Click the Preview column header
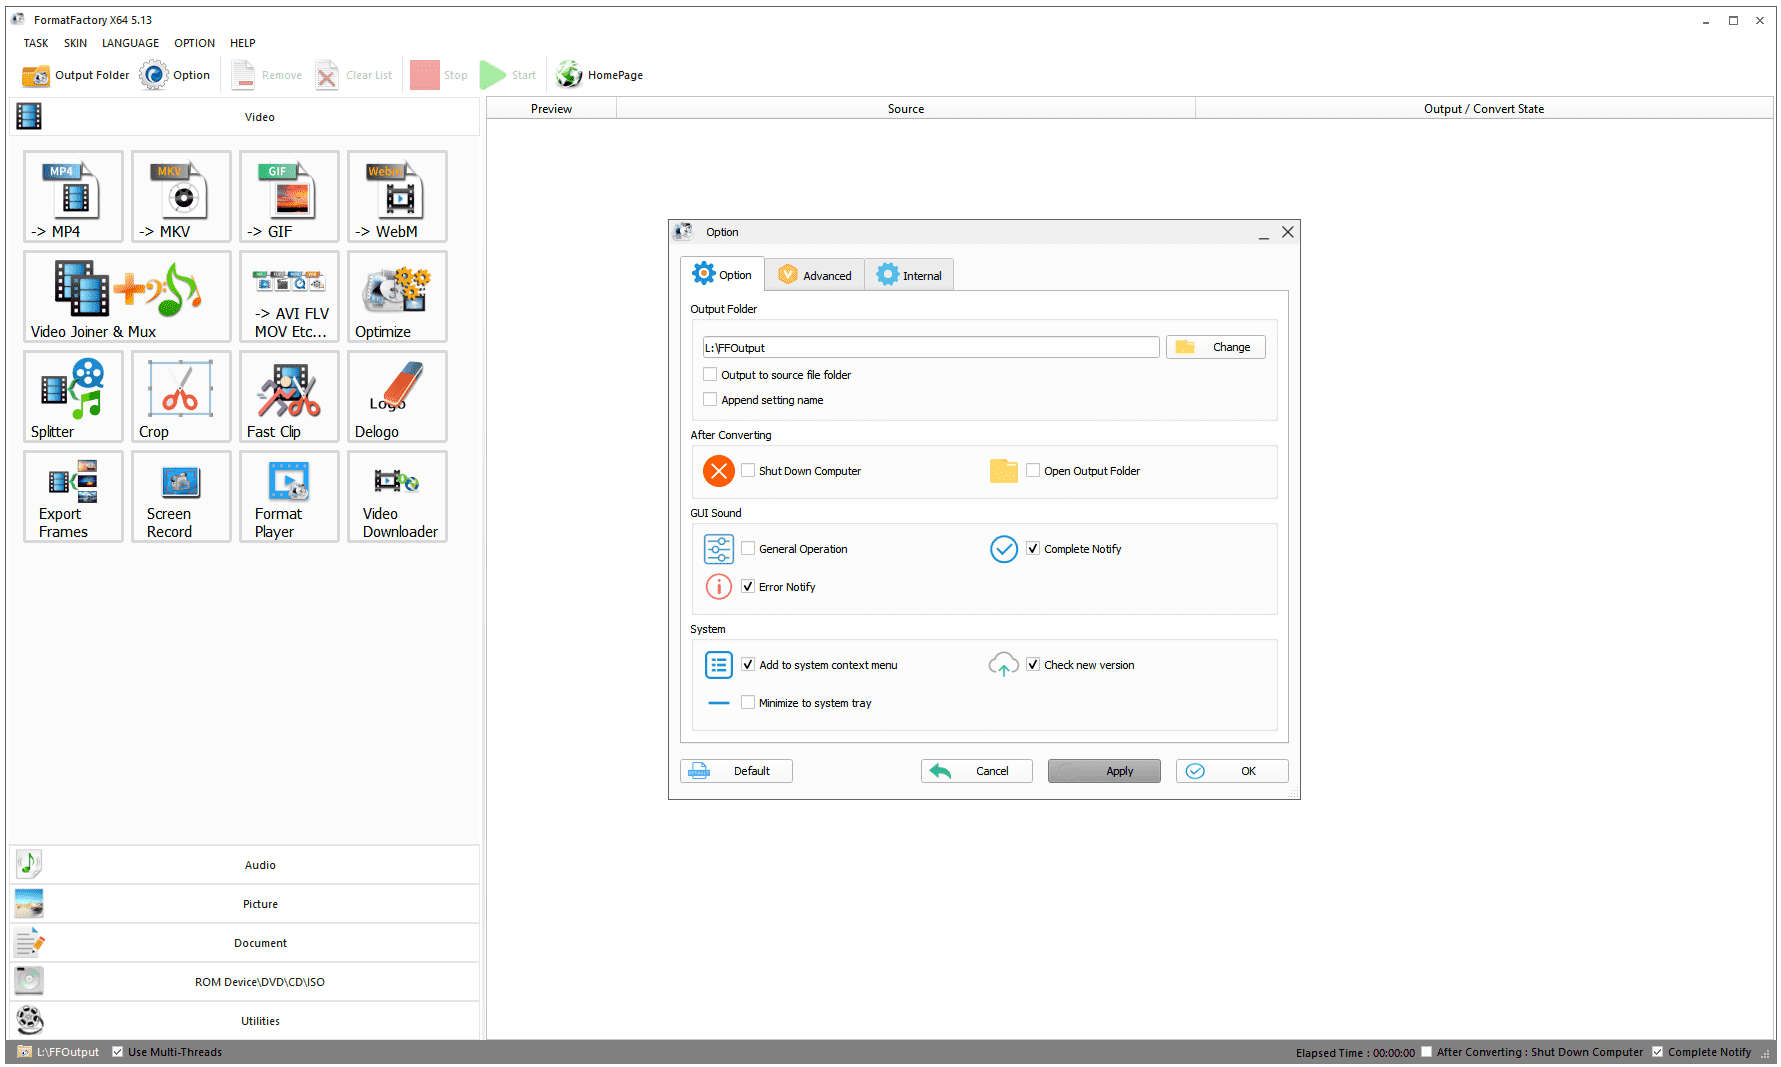1781x1067 pixels. coord(551,109)
